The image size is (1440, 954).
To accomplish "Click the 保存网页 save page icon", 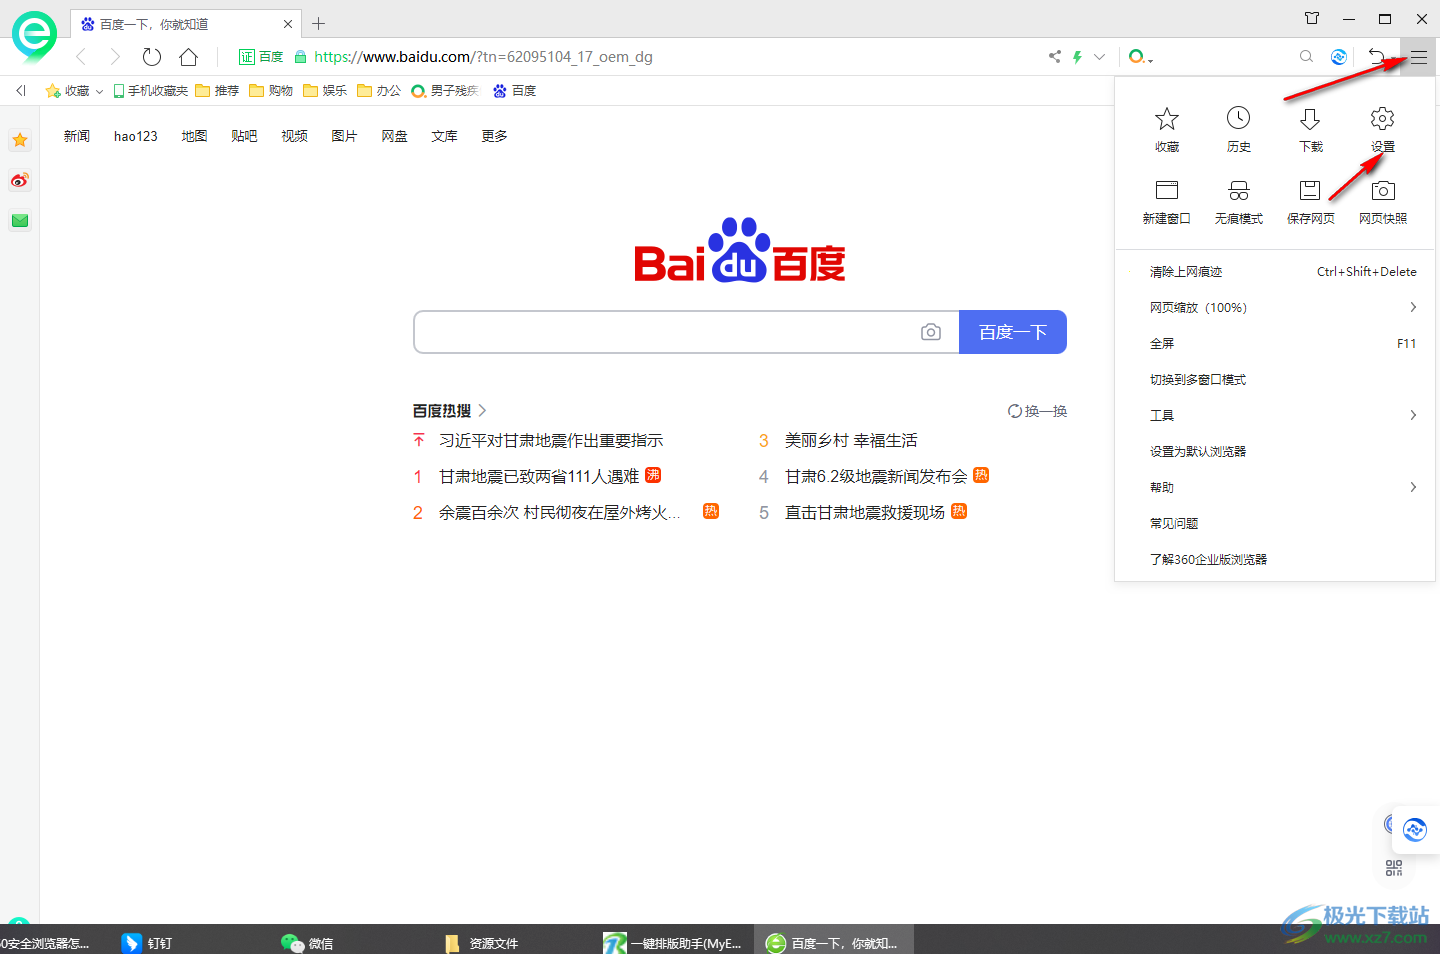I will click(x=1310, y=190).
